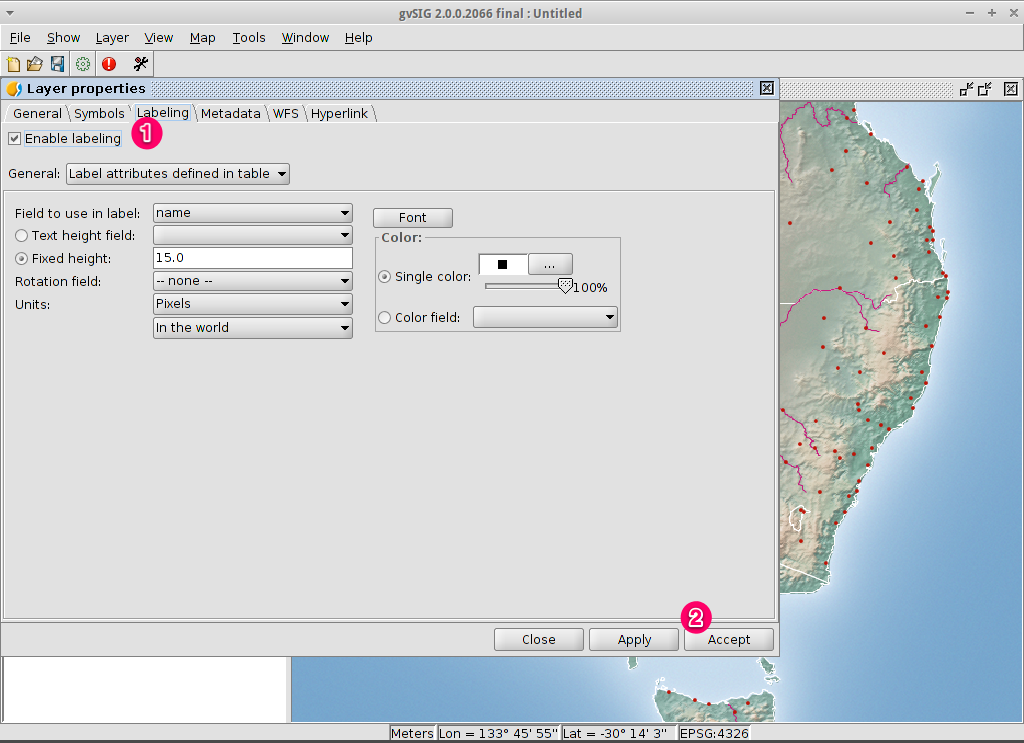Click the Accept button
This screenshot has height=743, width=1024.
click(x=729, y=640)
